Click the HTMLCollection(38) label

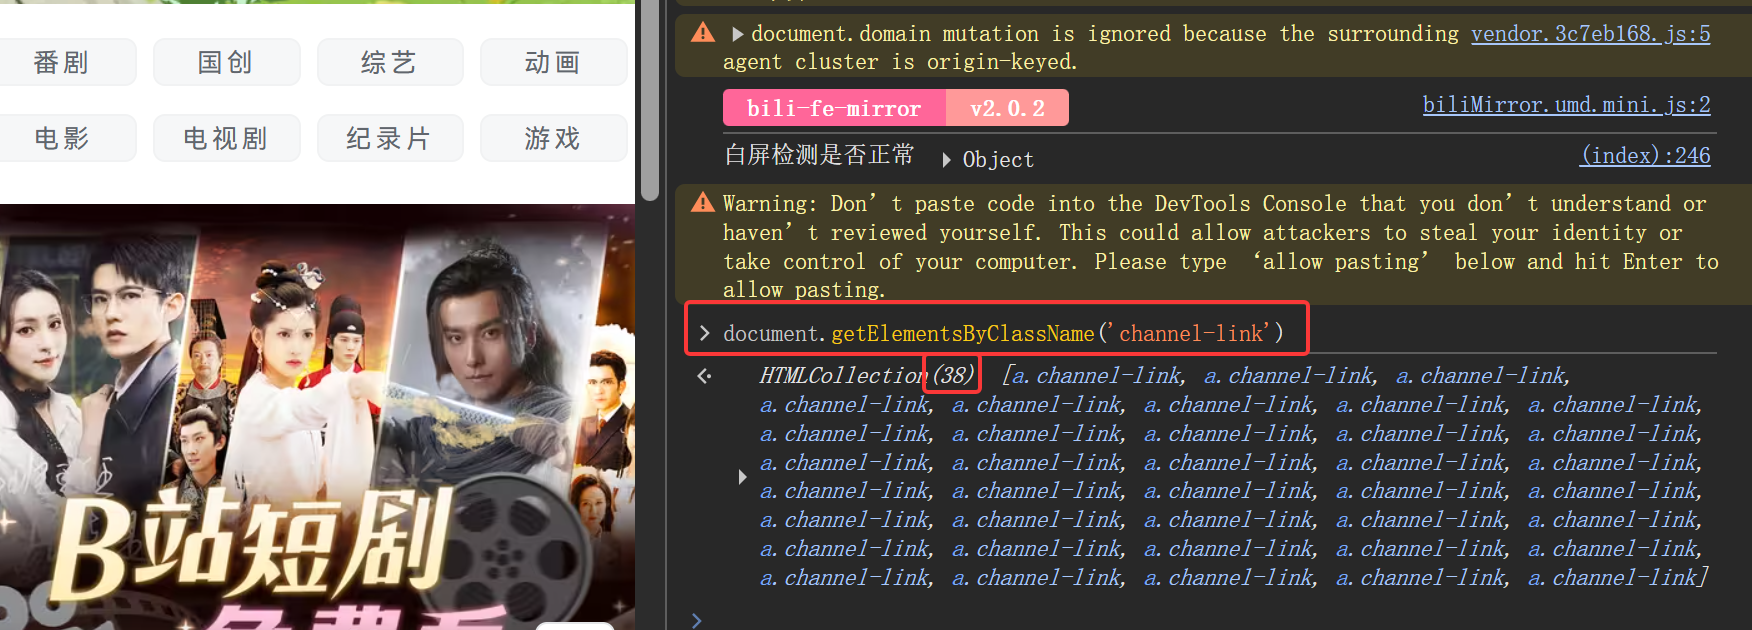coord(866,375)
